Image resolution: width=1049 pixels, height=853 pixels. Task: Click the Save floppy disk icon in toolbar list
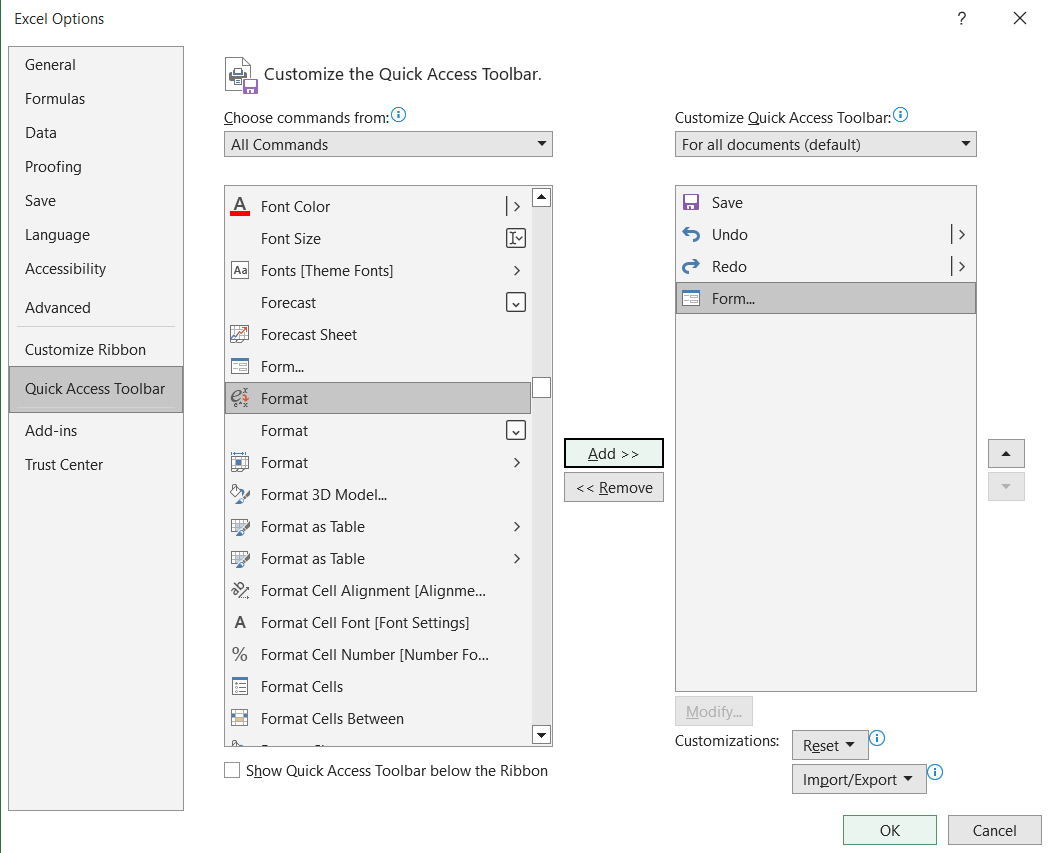pyautogui.click(x=690, y=202)
